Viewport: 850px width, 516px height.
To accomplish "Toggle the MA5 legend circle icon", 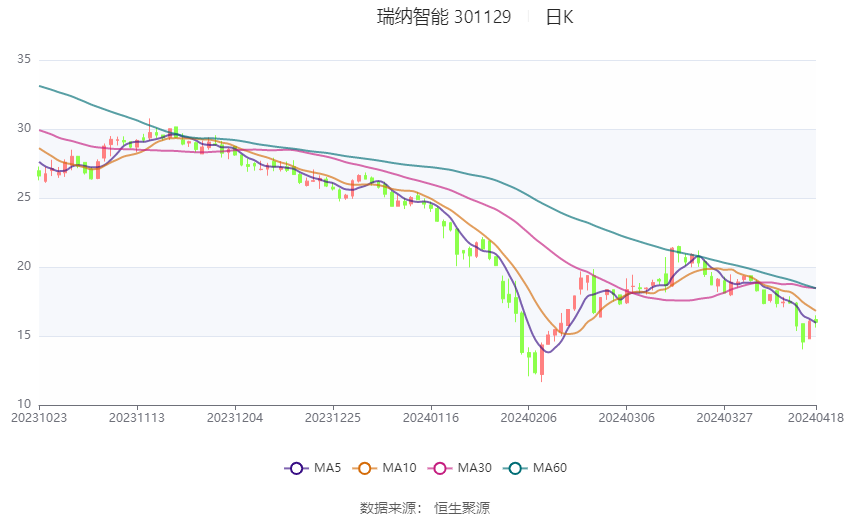I will (296, 468).
